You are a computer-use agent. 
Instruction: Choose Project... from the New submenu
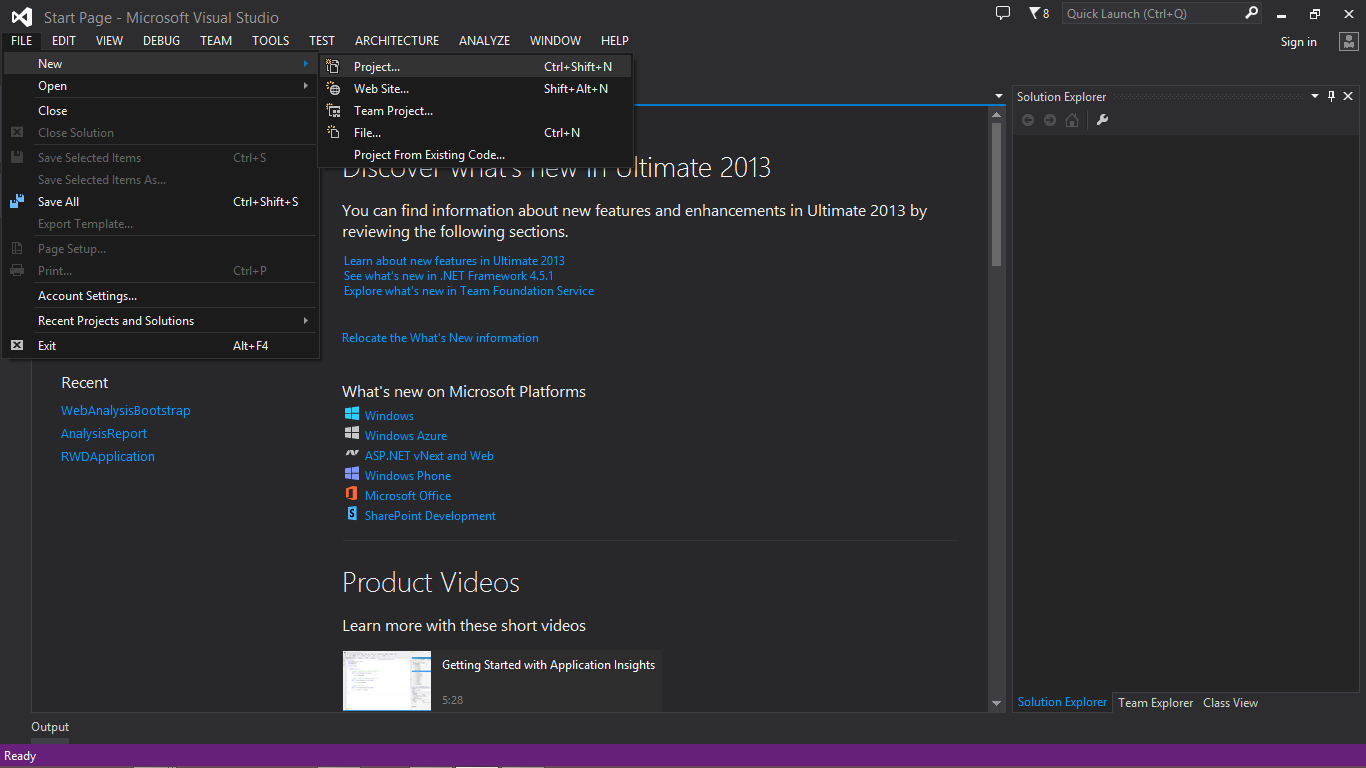(x=377, y=67)
